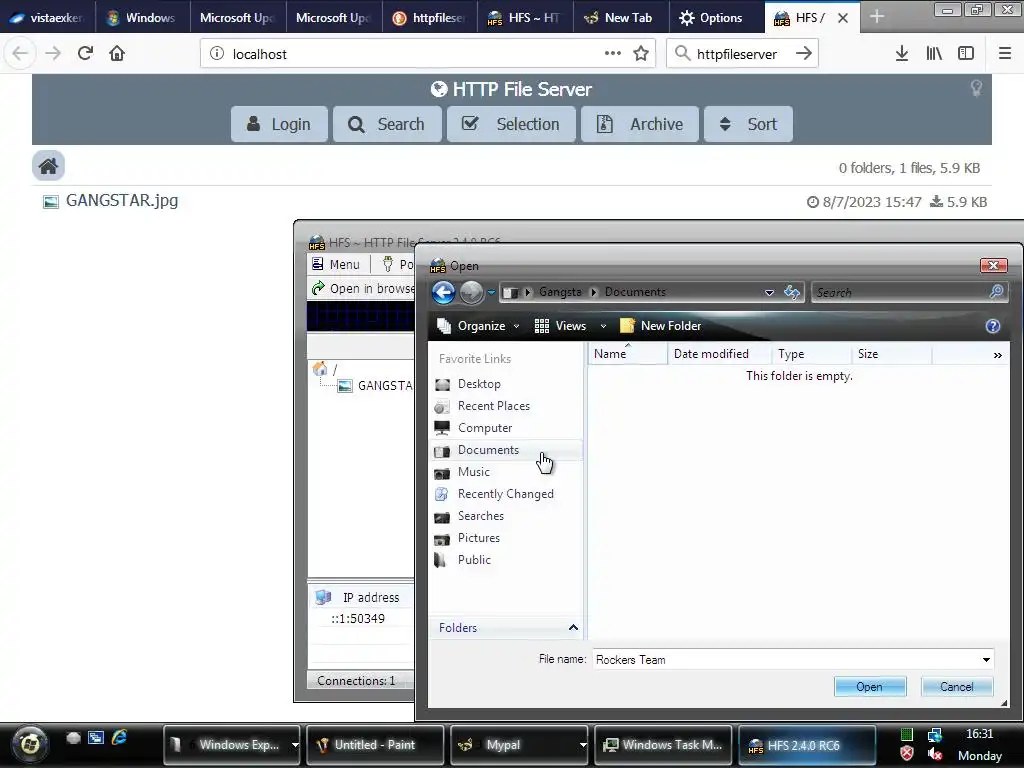
Task: Go back in the Open dialog
Action: [443, 292]
